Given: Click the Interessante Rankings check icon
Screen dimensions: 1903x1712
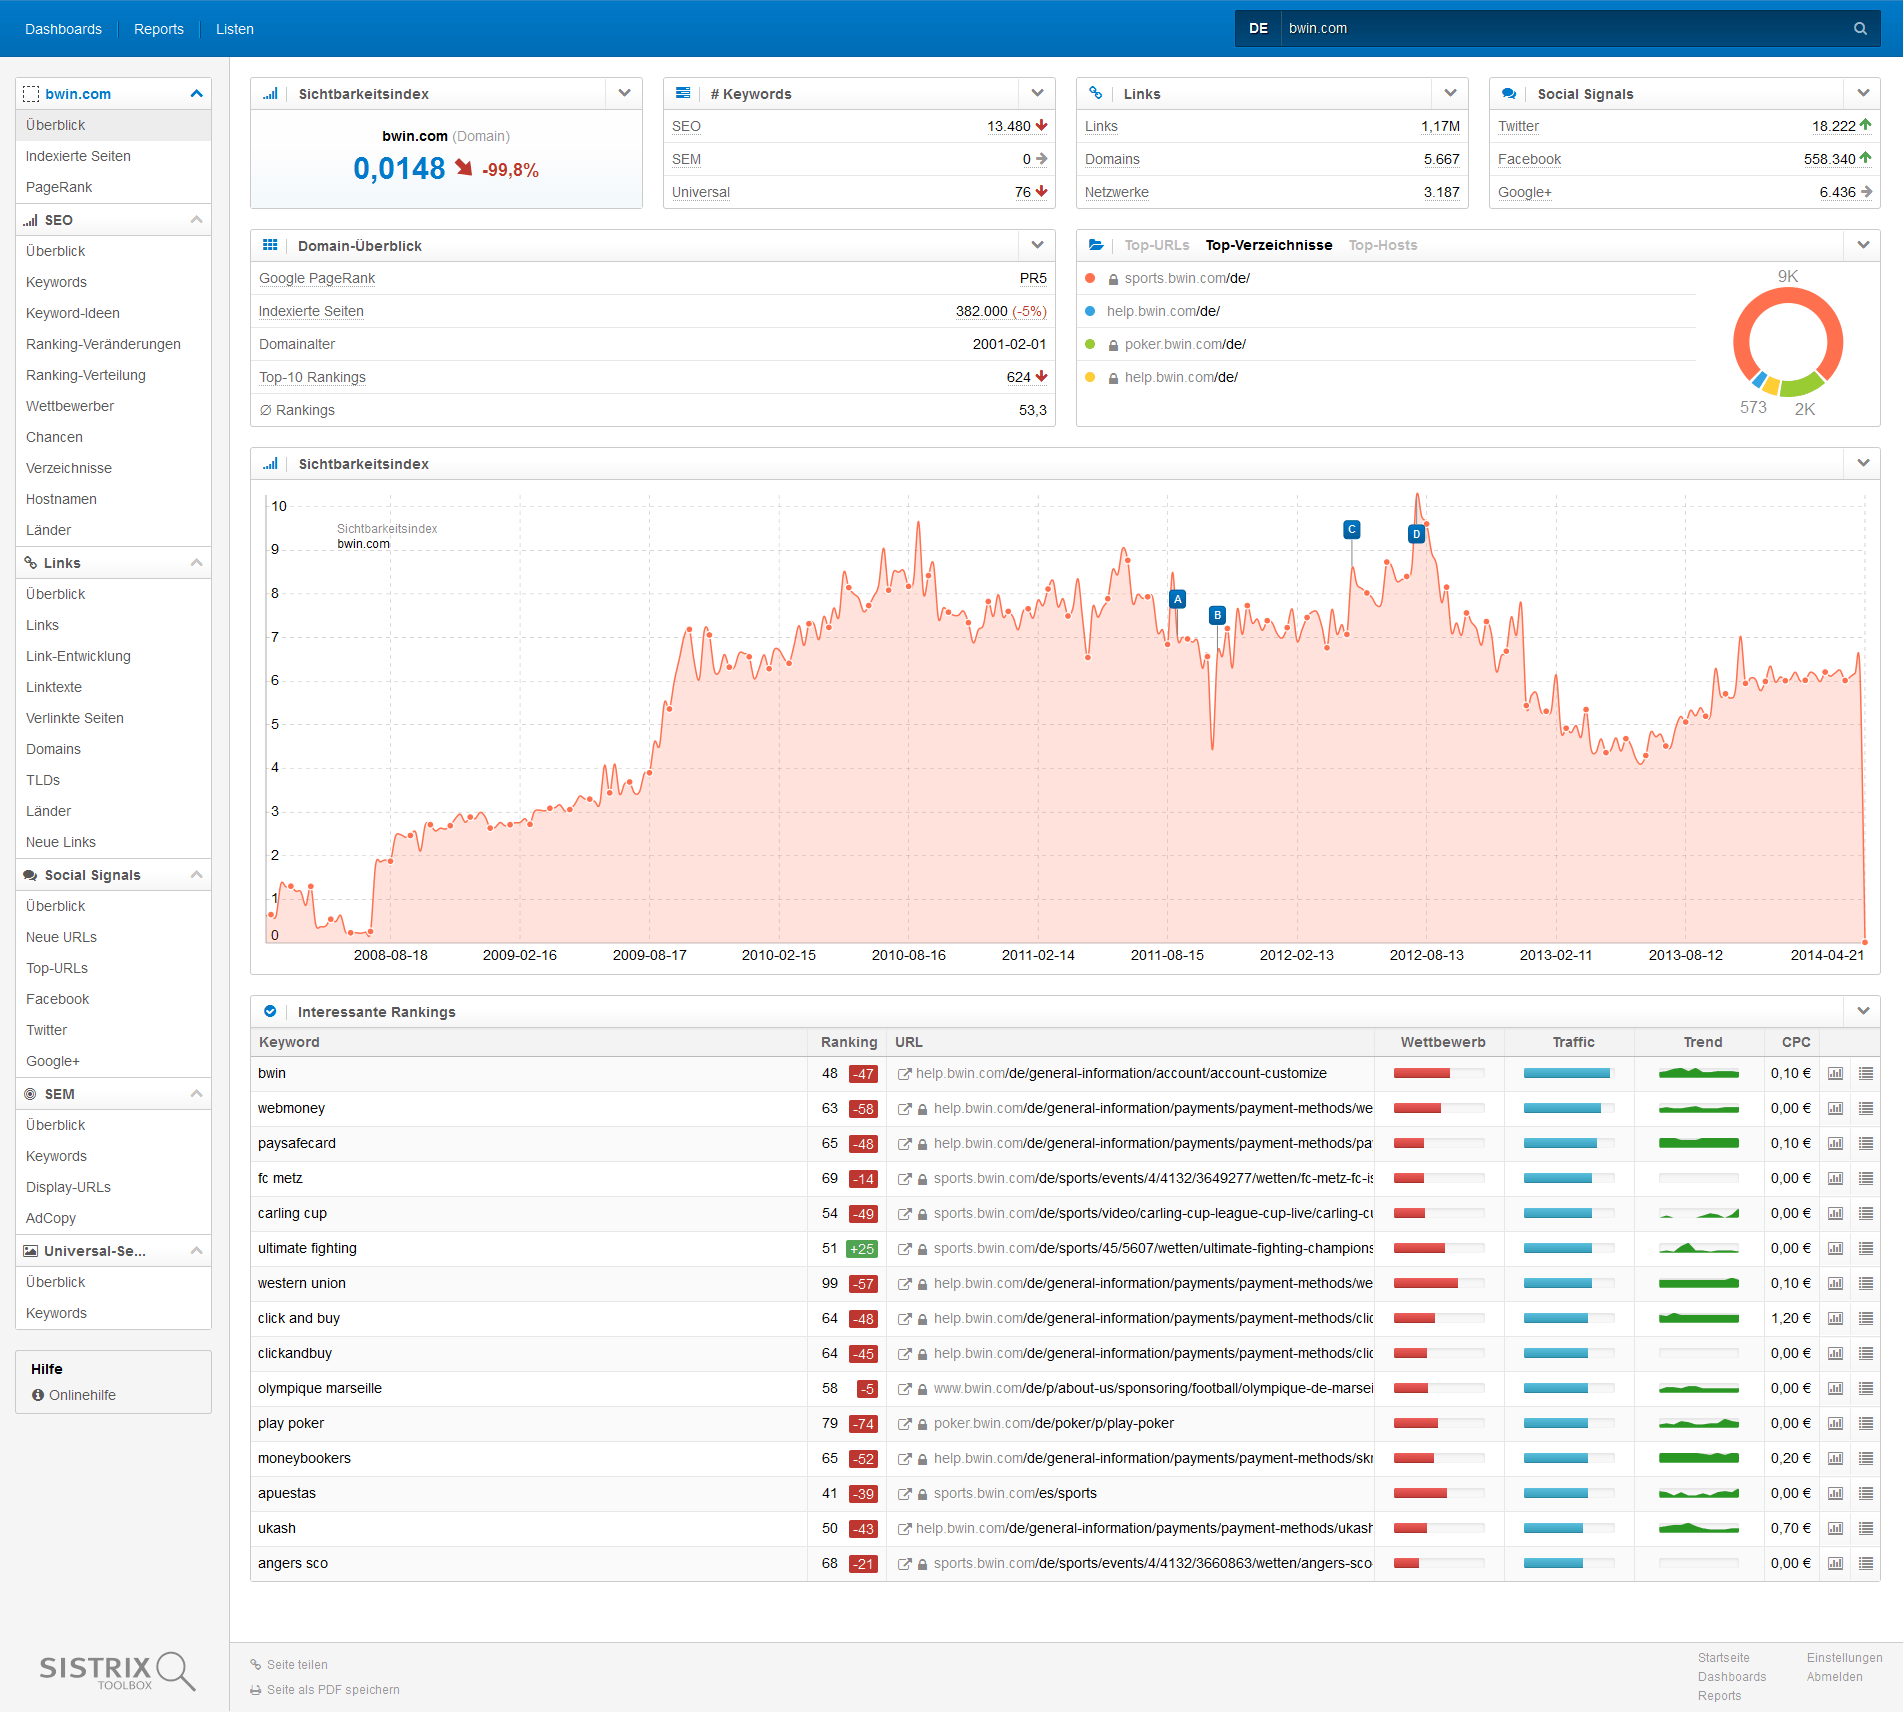Looking at the screenshot, I should coord(270,1011).
